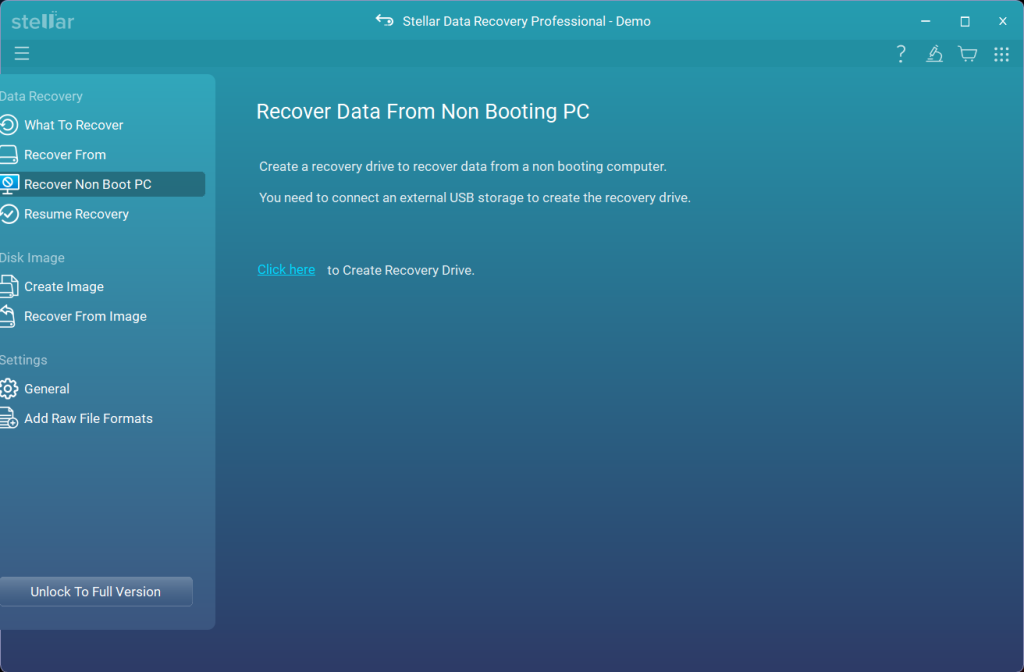Open the waffle grid apps icon

[1001, 53]
